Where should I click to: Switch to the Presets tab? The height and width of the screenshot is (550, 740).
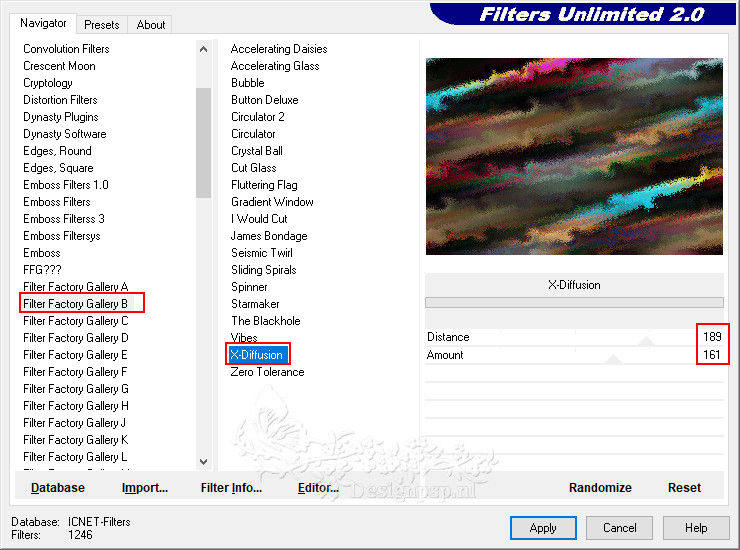click(102, 24)
